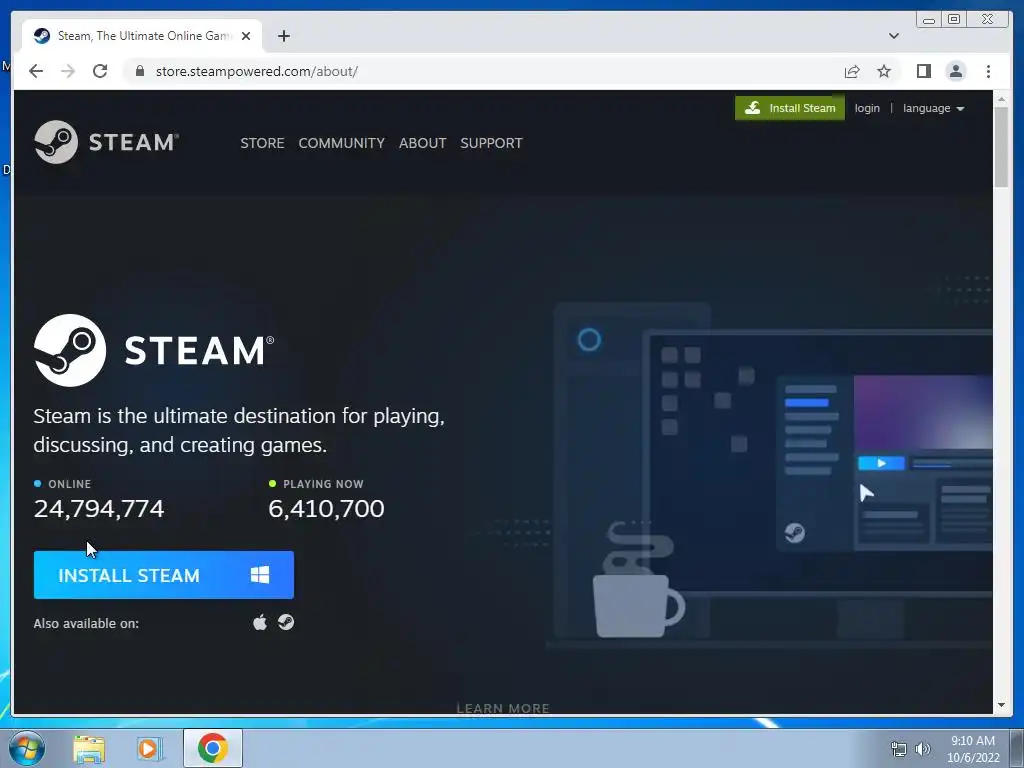Image resolution: width=1024 pixels, height=768 pixels.
Task: View site security lock information
Action: [x=139, y=71]
